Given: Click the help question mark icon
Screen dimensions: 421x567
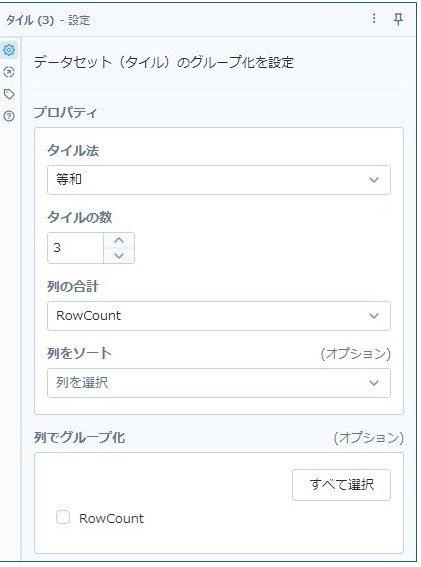Looking at the screenshot, I should pyautogui.click(x=9, y=116).
